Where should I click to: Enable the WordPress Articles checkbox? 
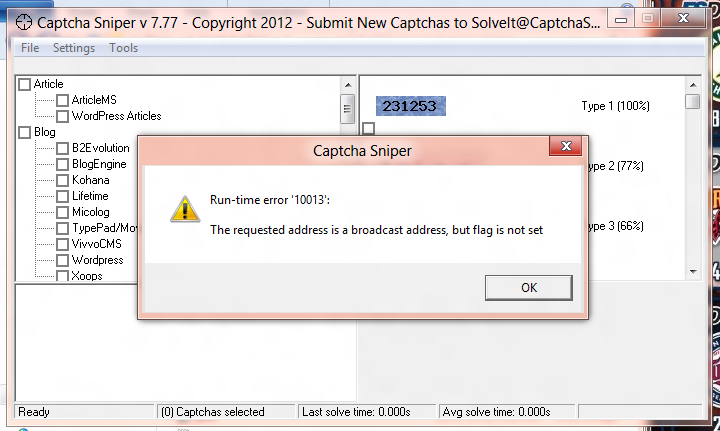click(62, 117)
